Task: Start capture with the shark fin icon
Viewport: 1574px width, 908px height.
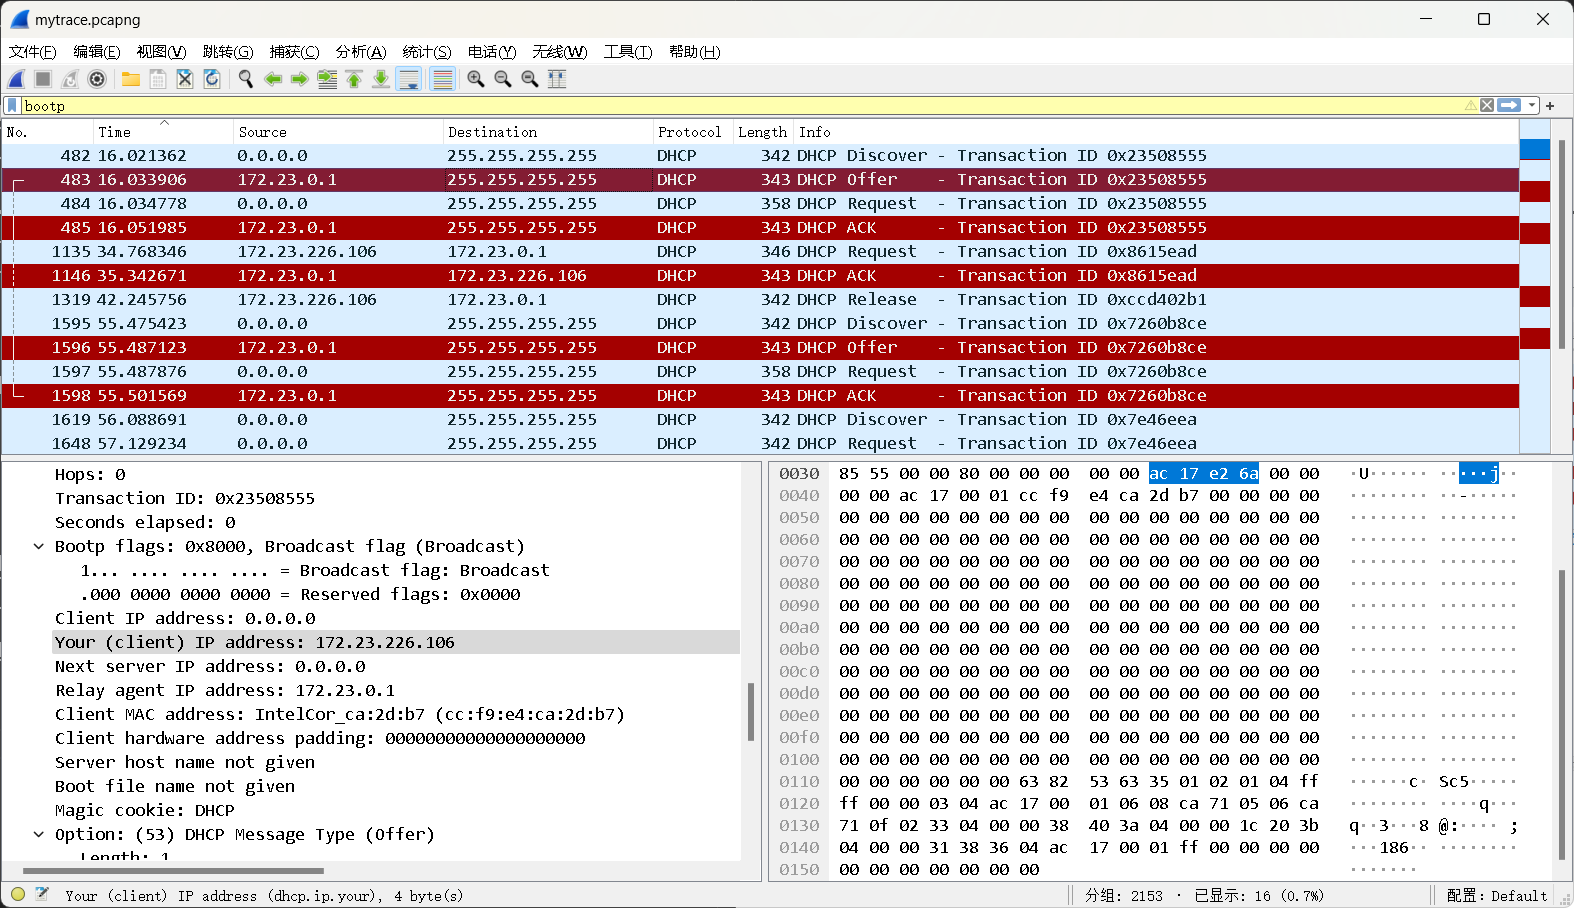Action: [x=17, y=79]
